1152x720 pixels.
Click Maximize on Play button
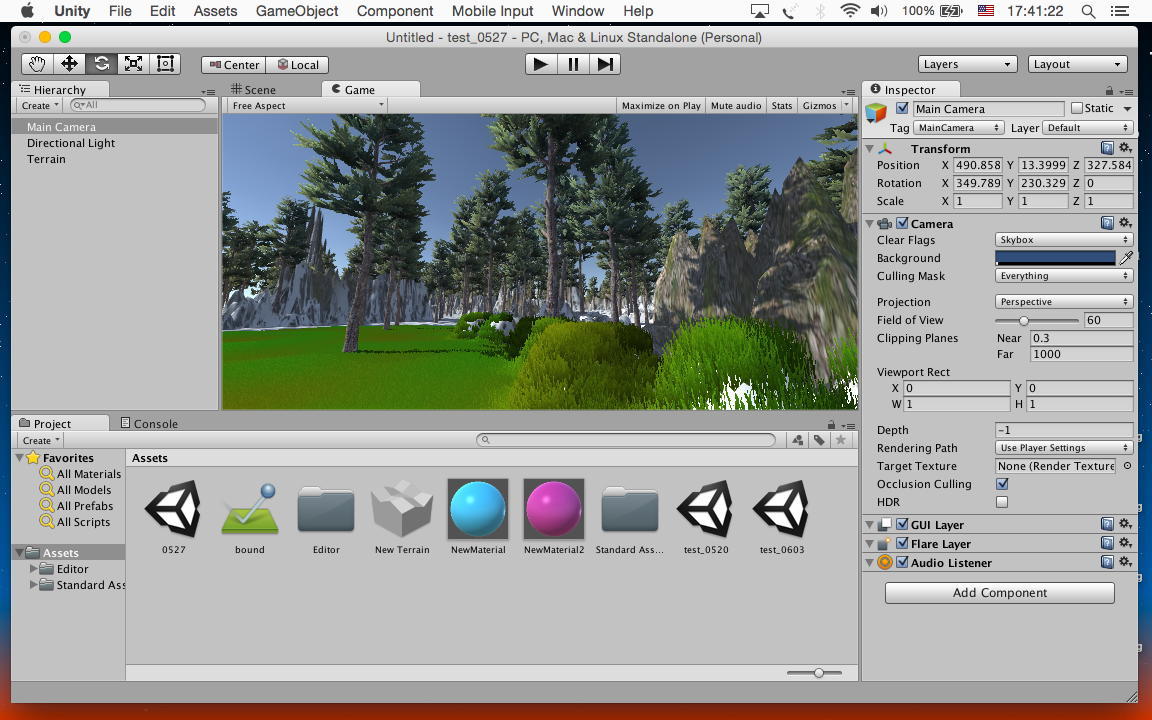661,106
